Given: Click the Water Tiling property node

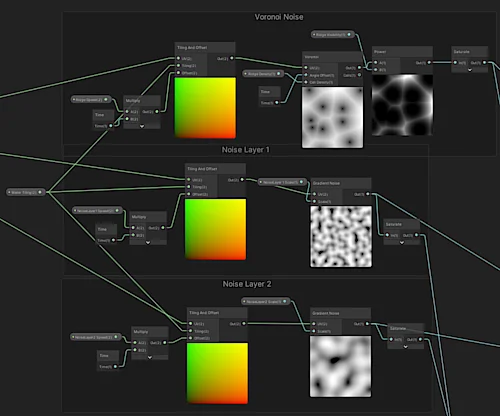Looking at the screenshot, I should point(26,192).
